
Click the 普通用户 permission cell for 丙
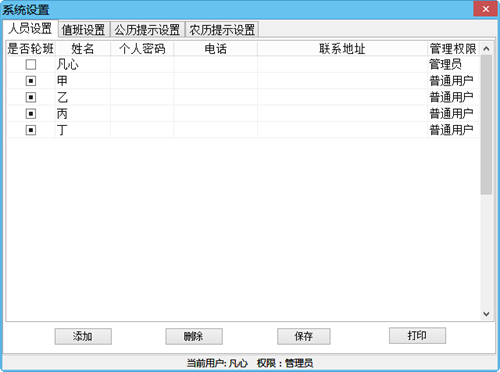click(x=453, y=114)
